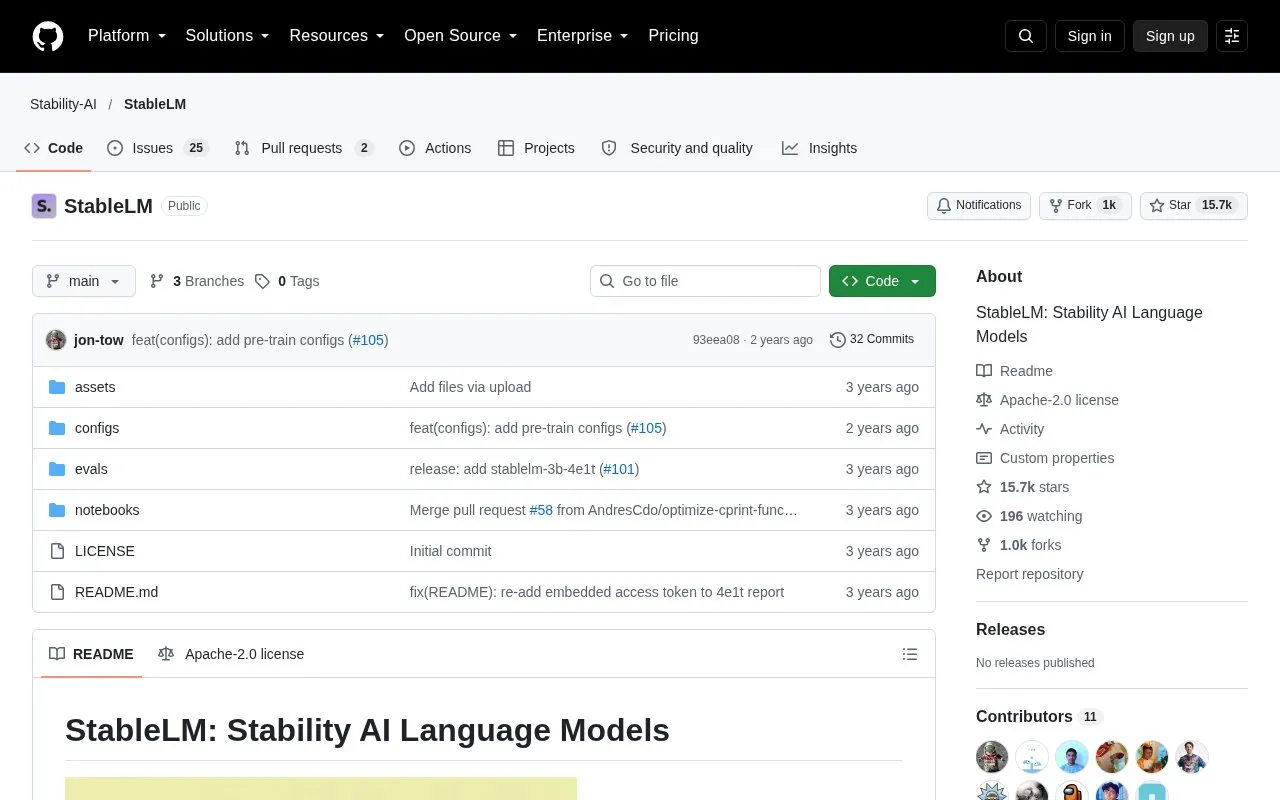Open the search magnifier button

(x=1026, y=36)
